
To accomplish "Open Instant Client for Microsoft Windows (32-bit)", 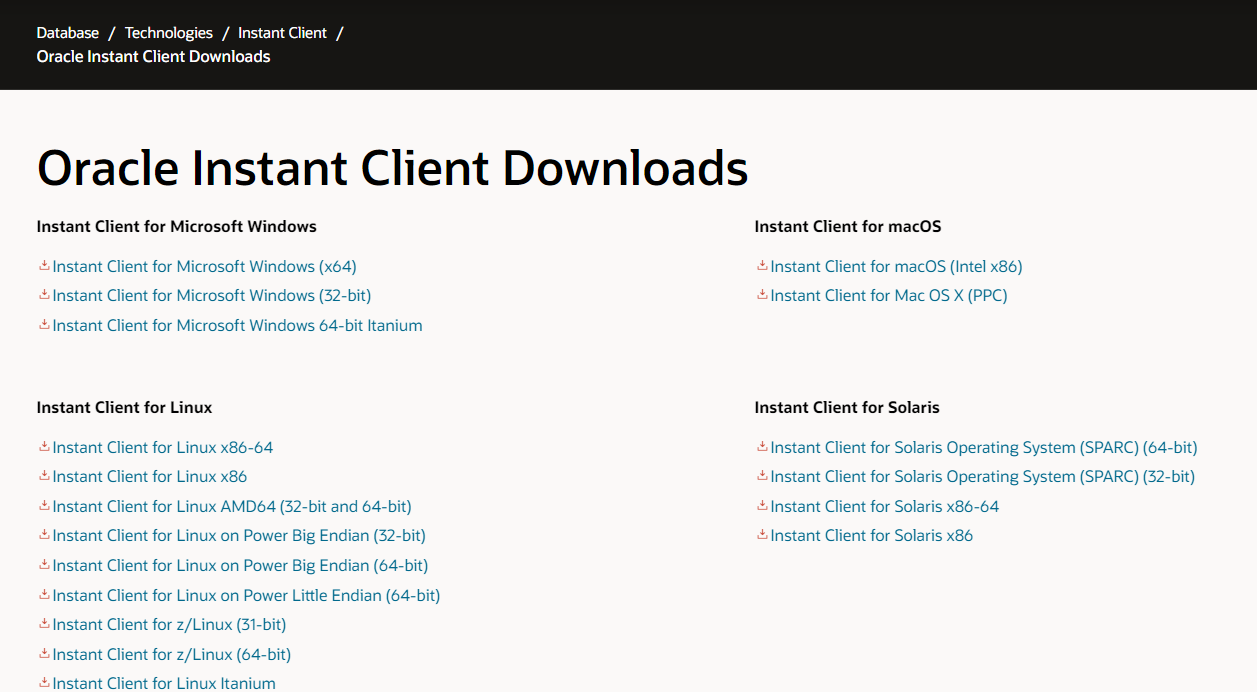I will coord(212,296).
